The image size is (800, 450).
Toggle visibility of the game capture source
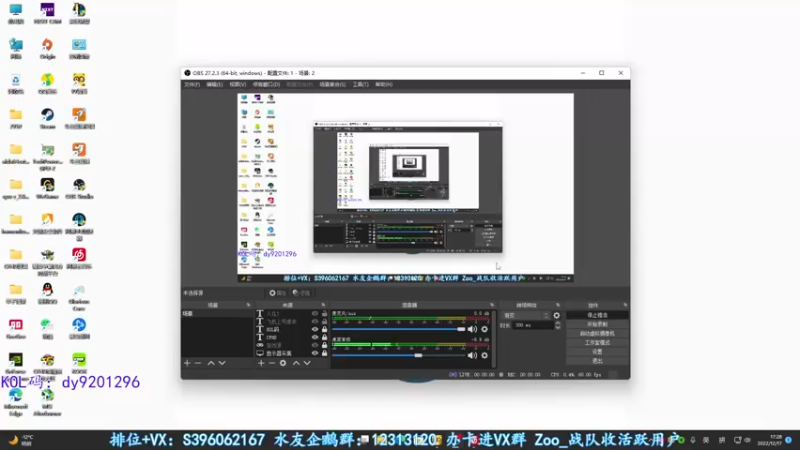coord(315,345)
